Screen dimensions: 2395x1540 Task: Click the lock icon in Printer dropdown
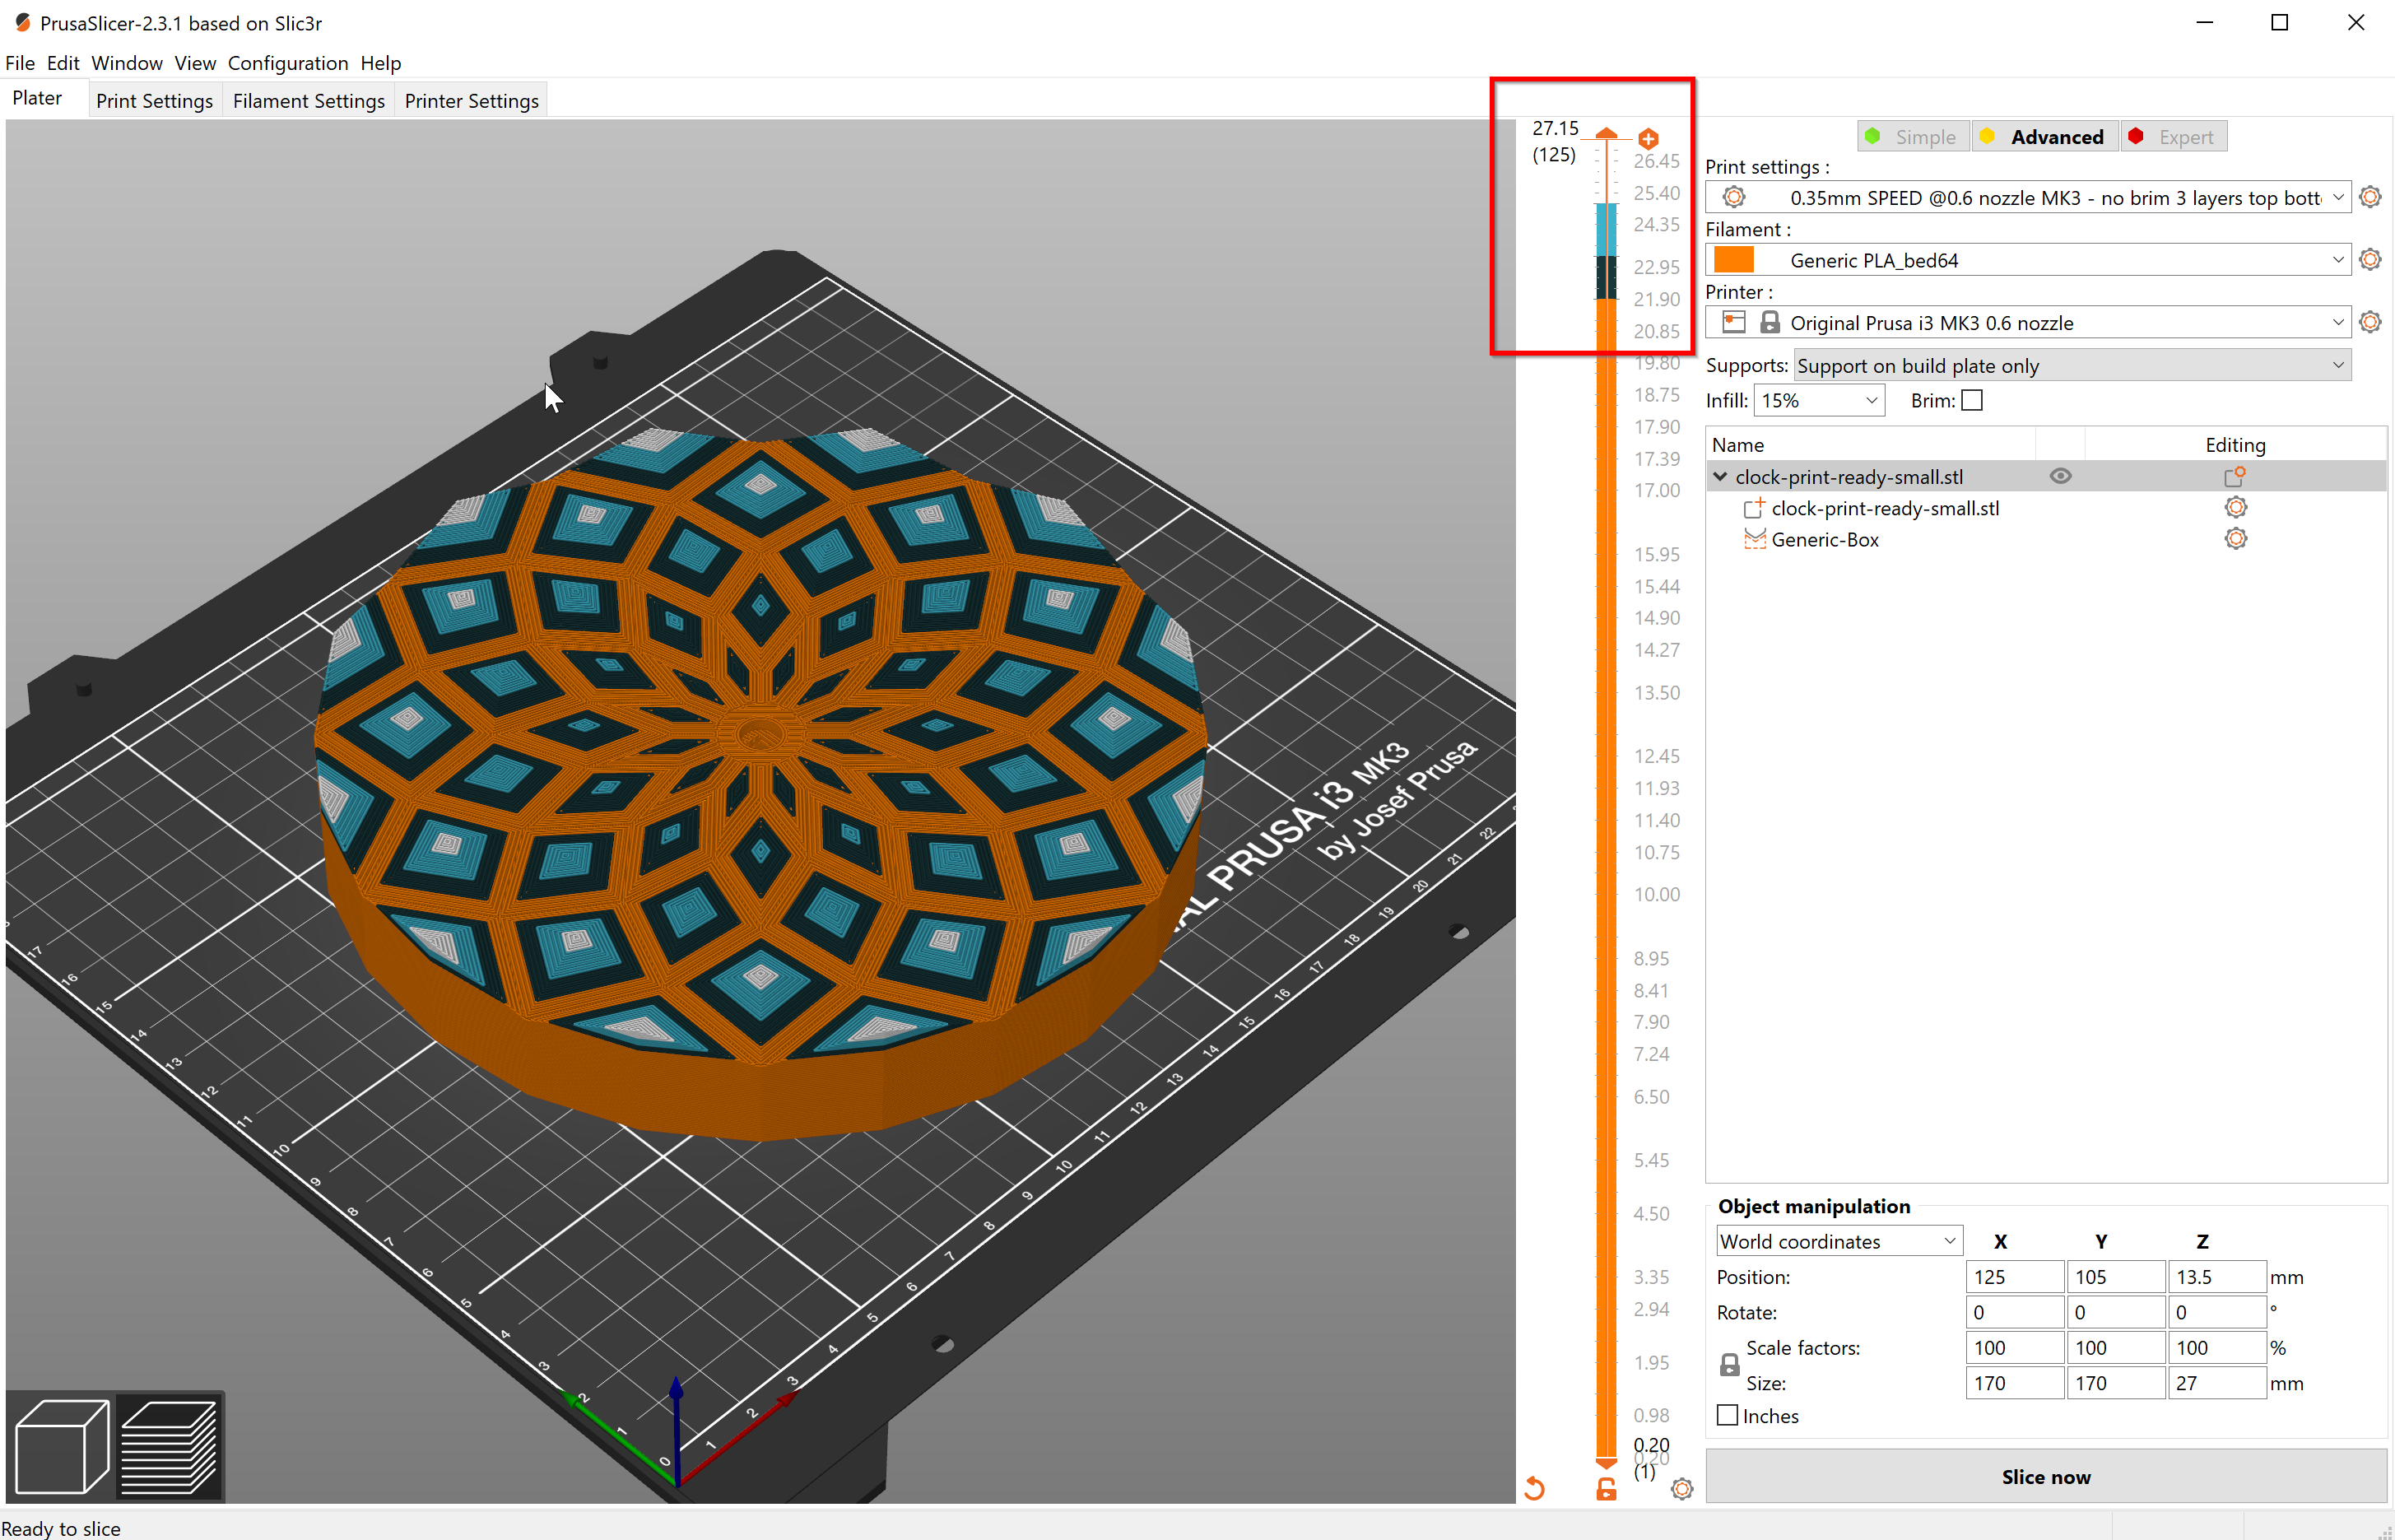point(1769,322)
